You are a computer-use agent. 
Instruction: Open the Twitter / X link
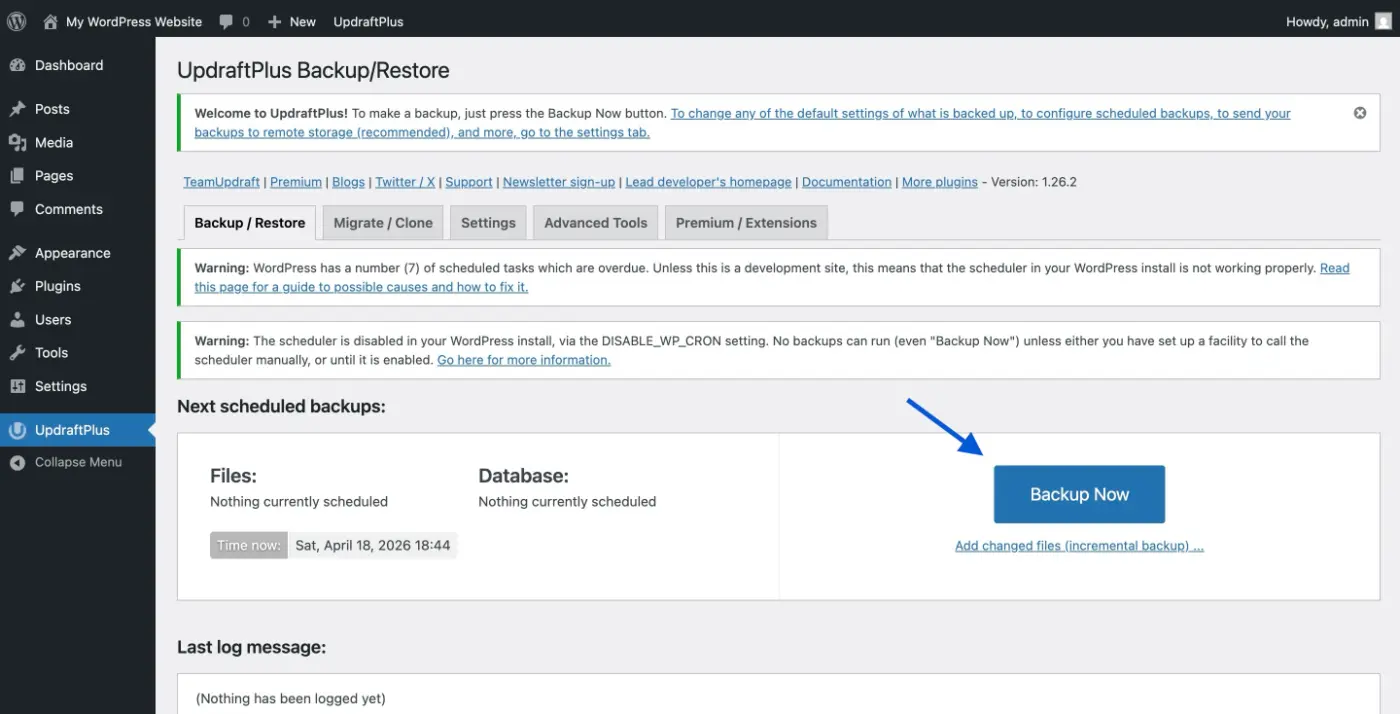[405, 182]
